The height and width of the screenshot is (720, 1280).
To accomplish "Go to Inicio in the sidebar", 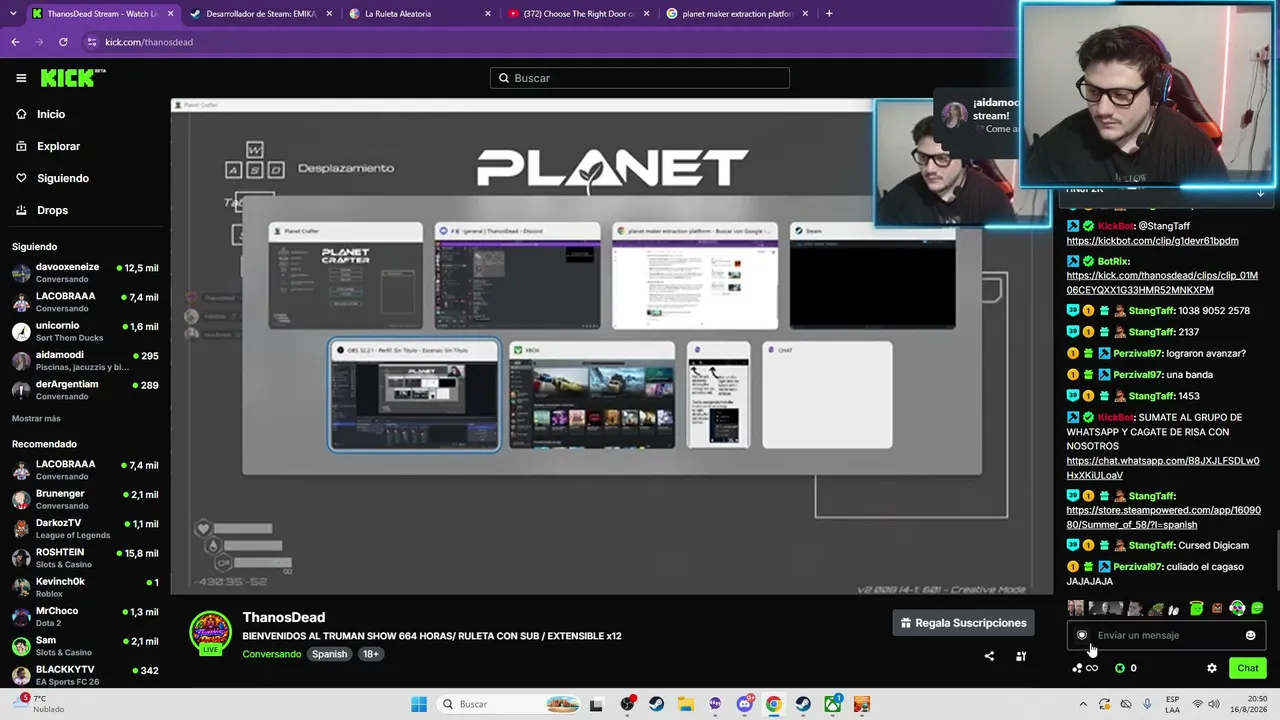I will (x=51, y=114).
